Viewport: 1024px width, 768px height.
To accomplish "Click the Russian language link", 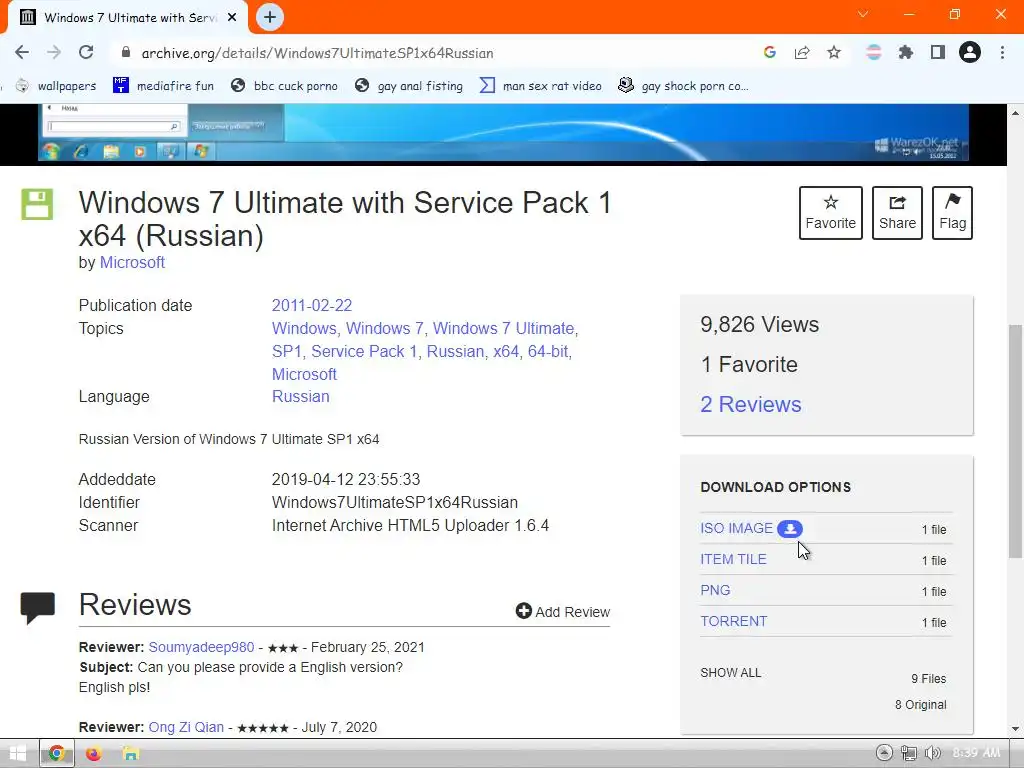I will pyautogui.click(x=300, y=397).
